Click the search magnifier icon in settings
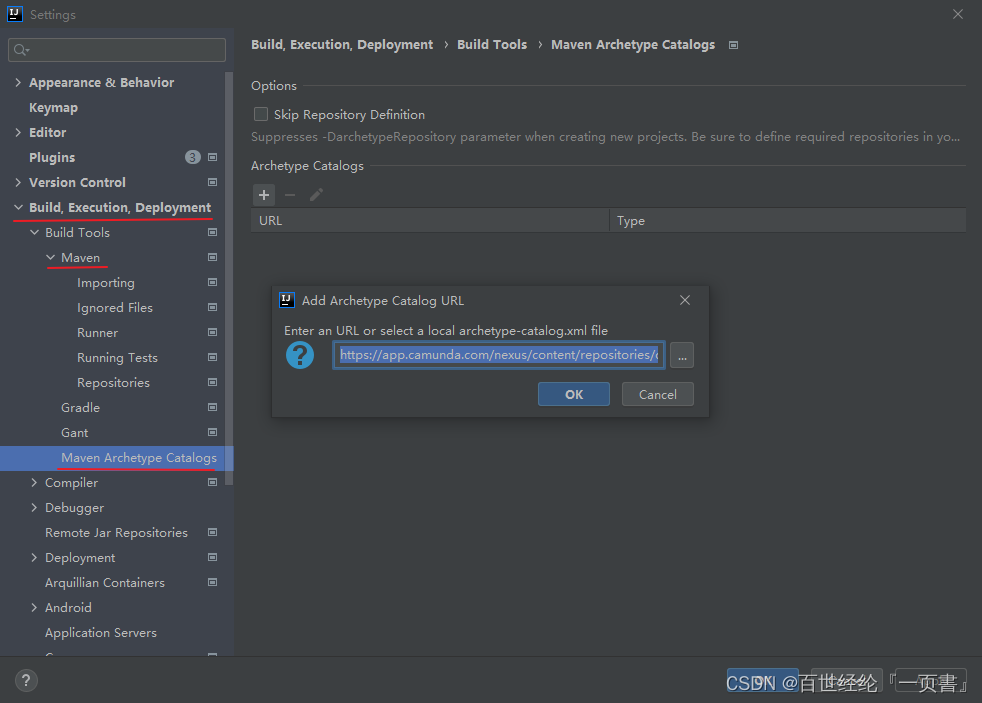The image size is (982, 703). pos(21,50)
